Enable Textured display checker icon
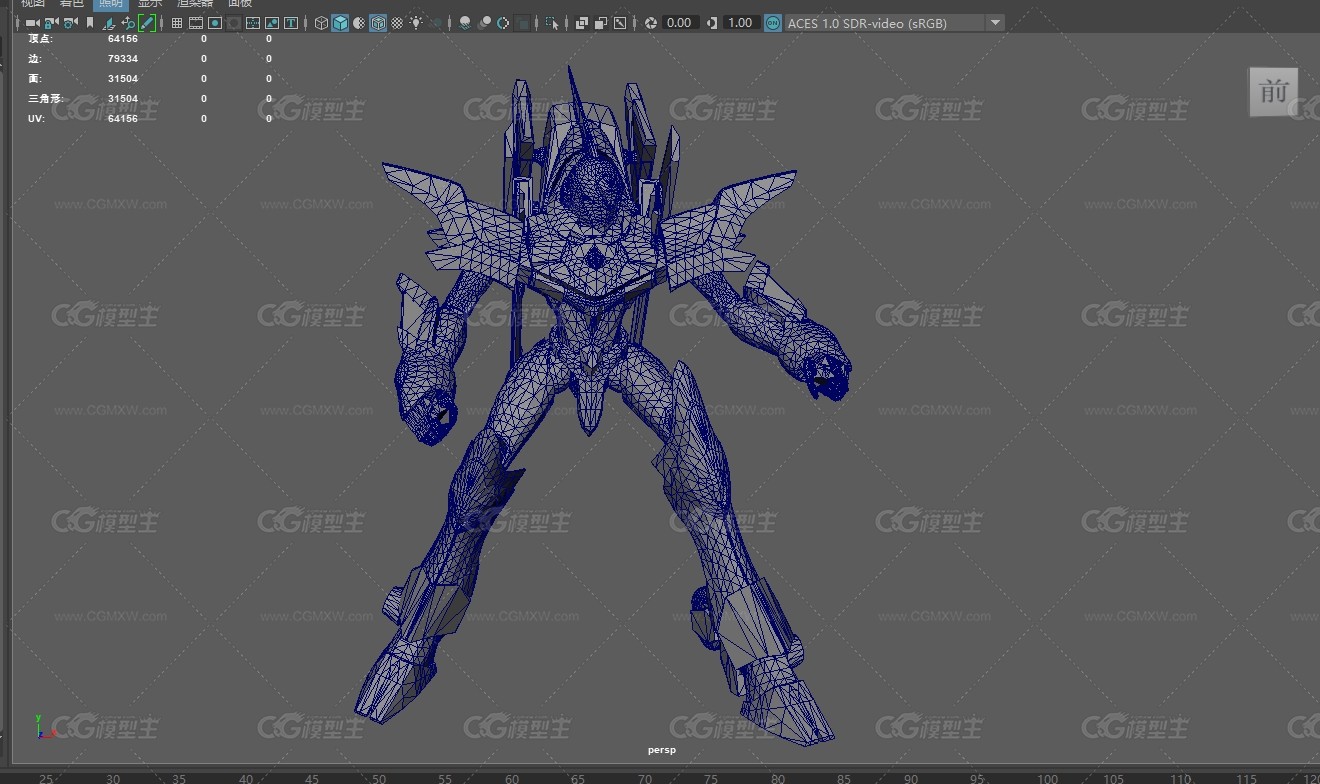 [x=397, y=22]
